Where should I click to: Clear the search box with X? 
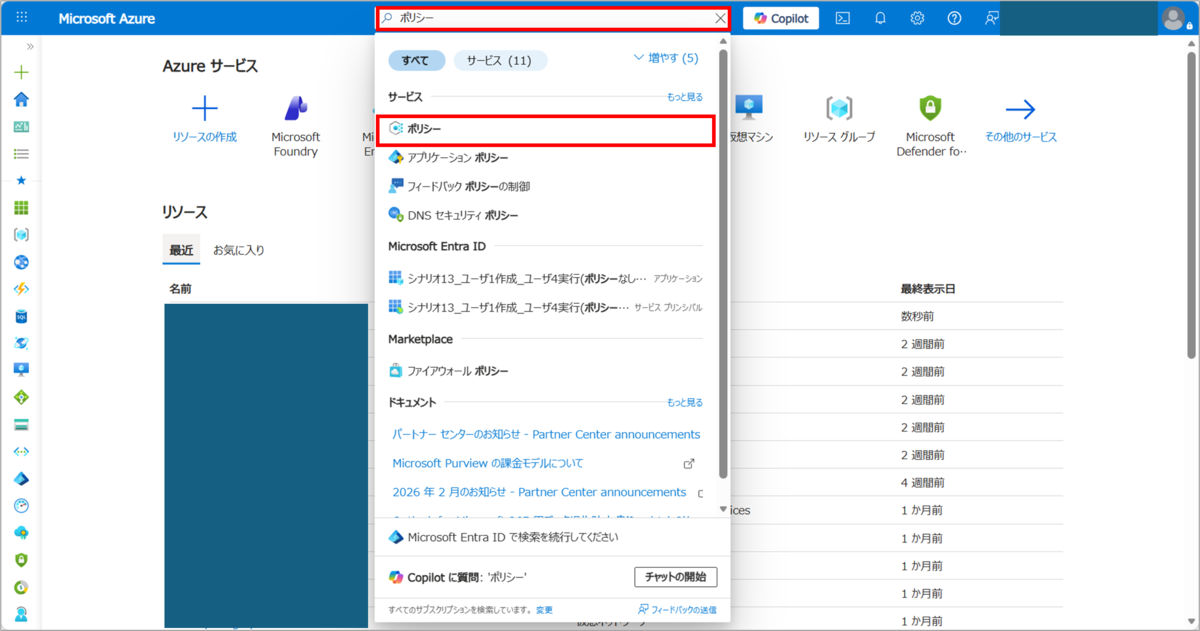point(720,19)
